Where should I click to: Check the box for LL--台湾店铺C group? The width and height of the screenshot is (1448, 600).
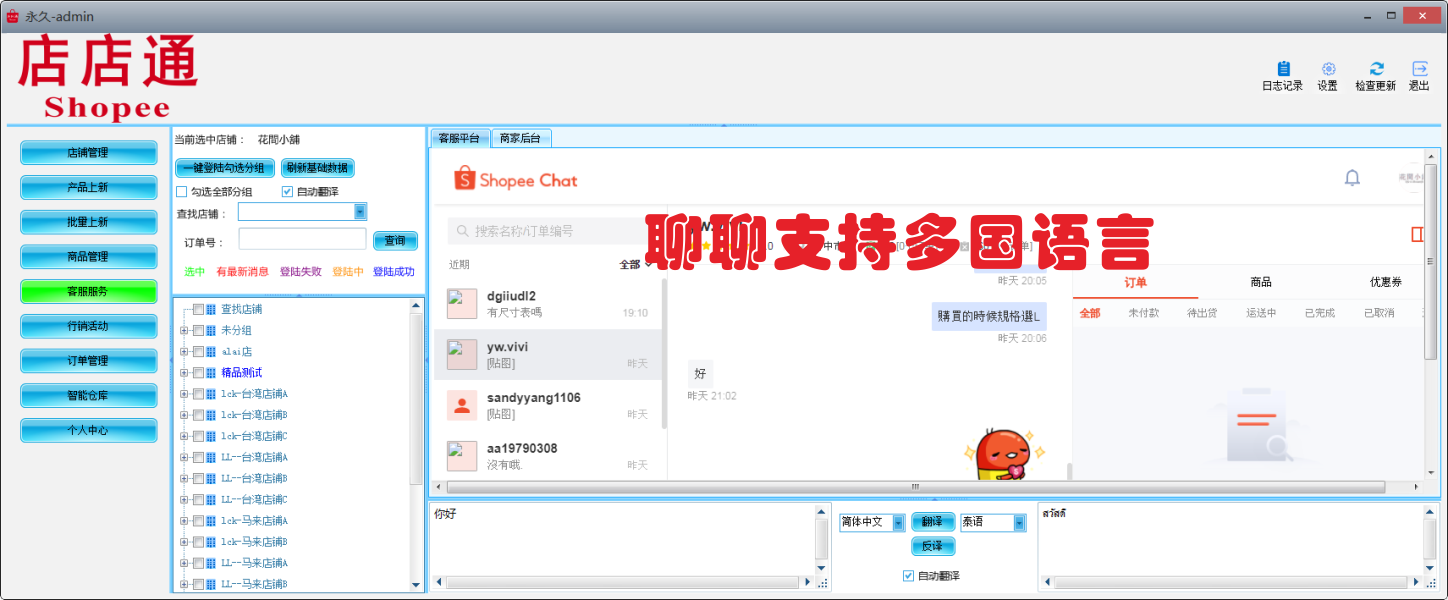pyautogui.click(x=198, y=500)
